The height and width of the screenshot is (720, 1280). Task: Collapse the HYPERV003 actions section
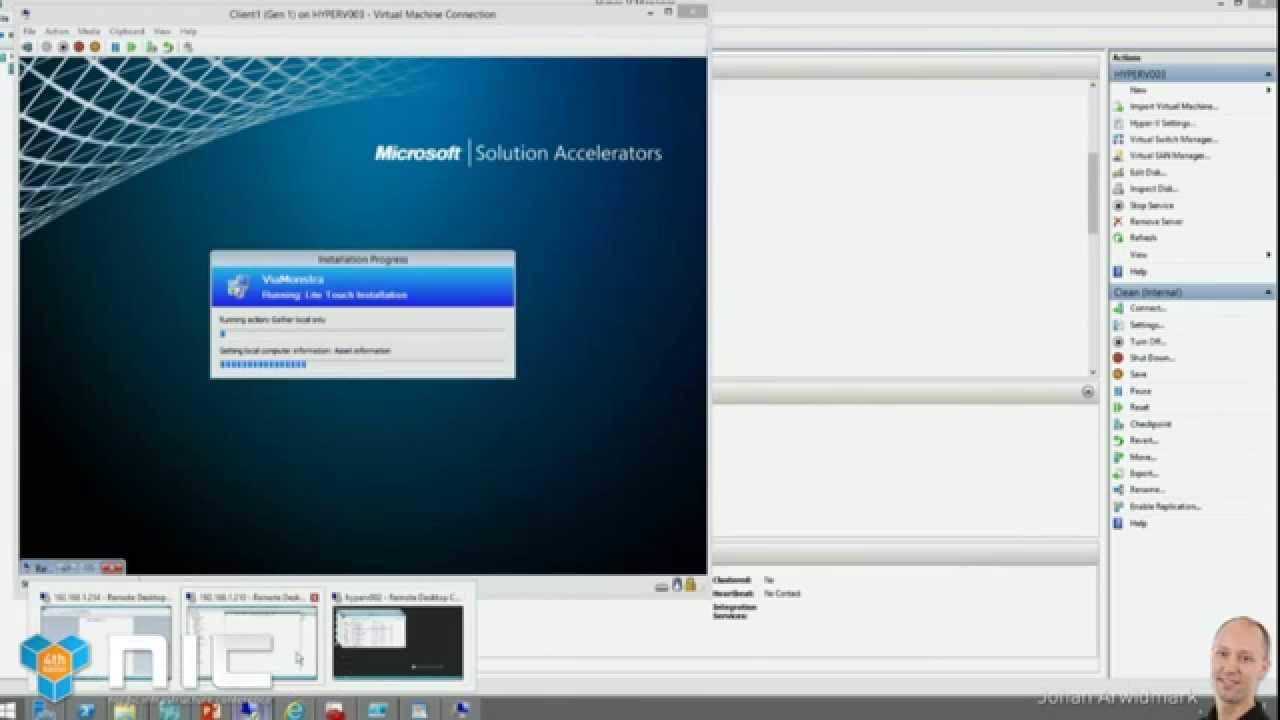click(1269, 74)
